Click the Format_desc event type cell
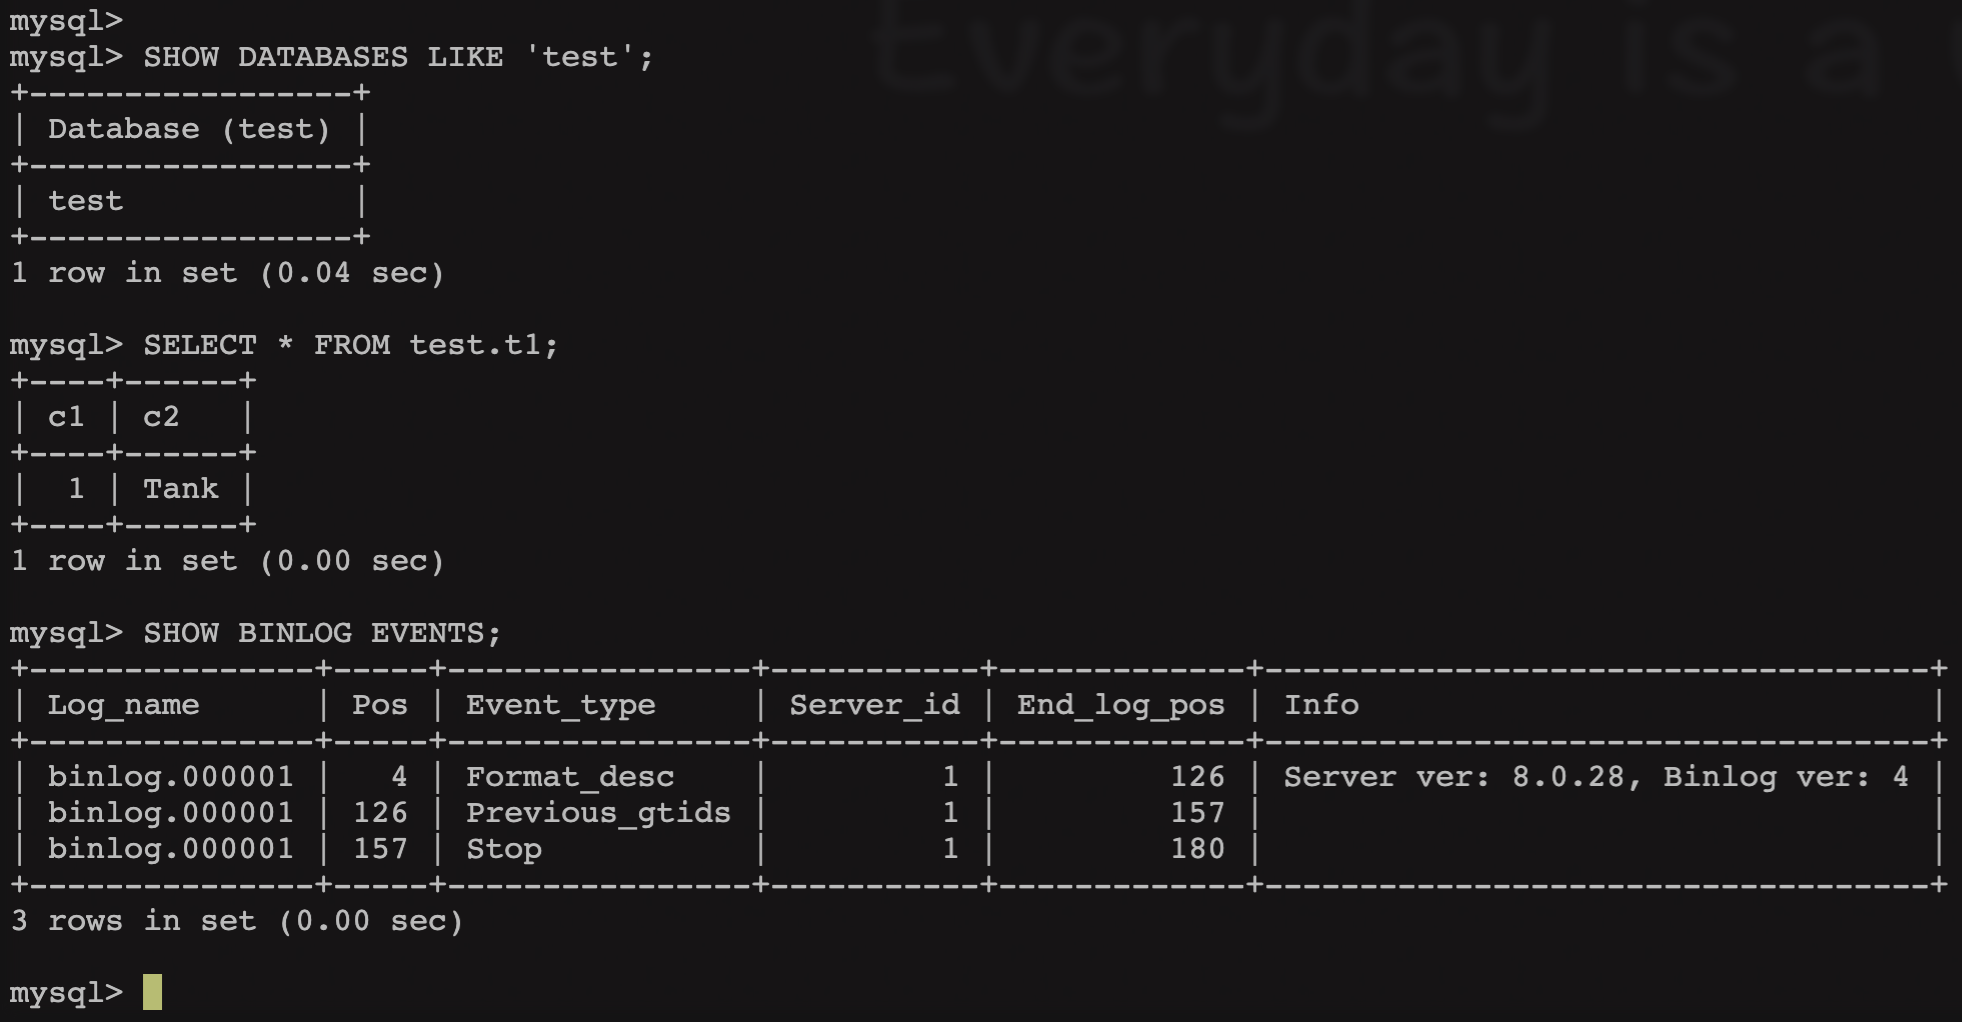The image size is (1962, 1022). point(570,777)
